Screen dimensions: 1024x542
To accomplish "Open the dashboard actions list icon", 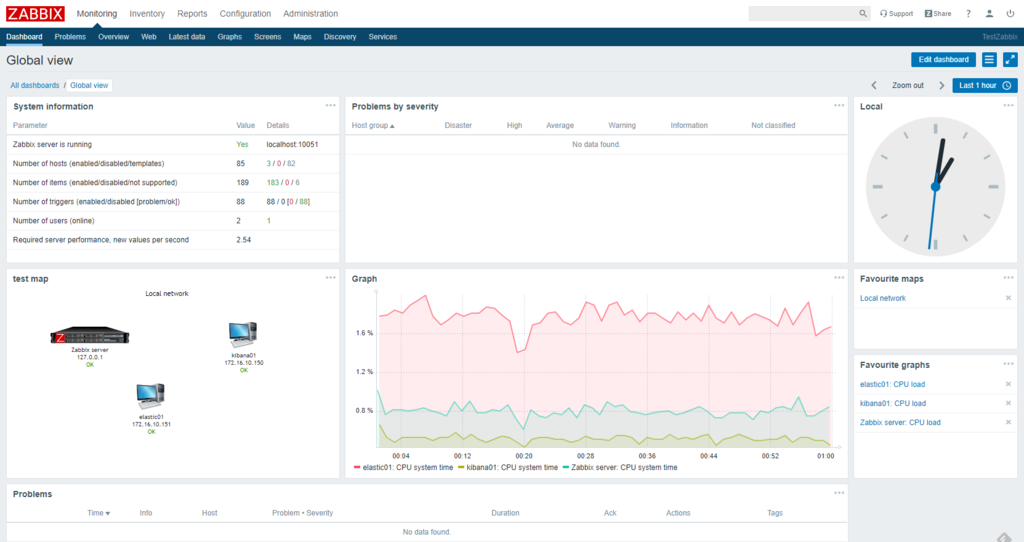I will click(989, 59).
